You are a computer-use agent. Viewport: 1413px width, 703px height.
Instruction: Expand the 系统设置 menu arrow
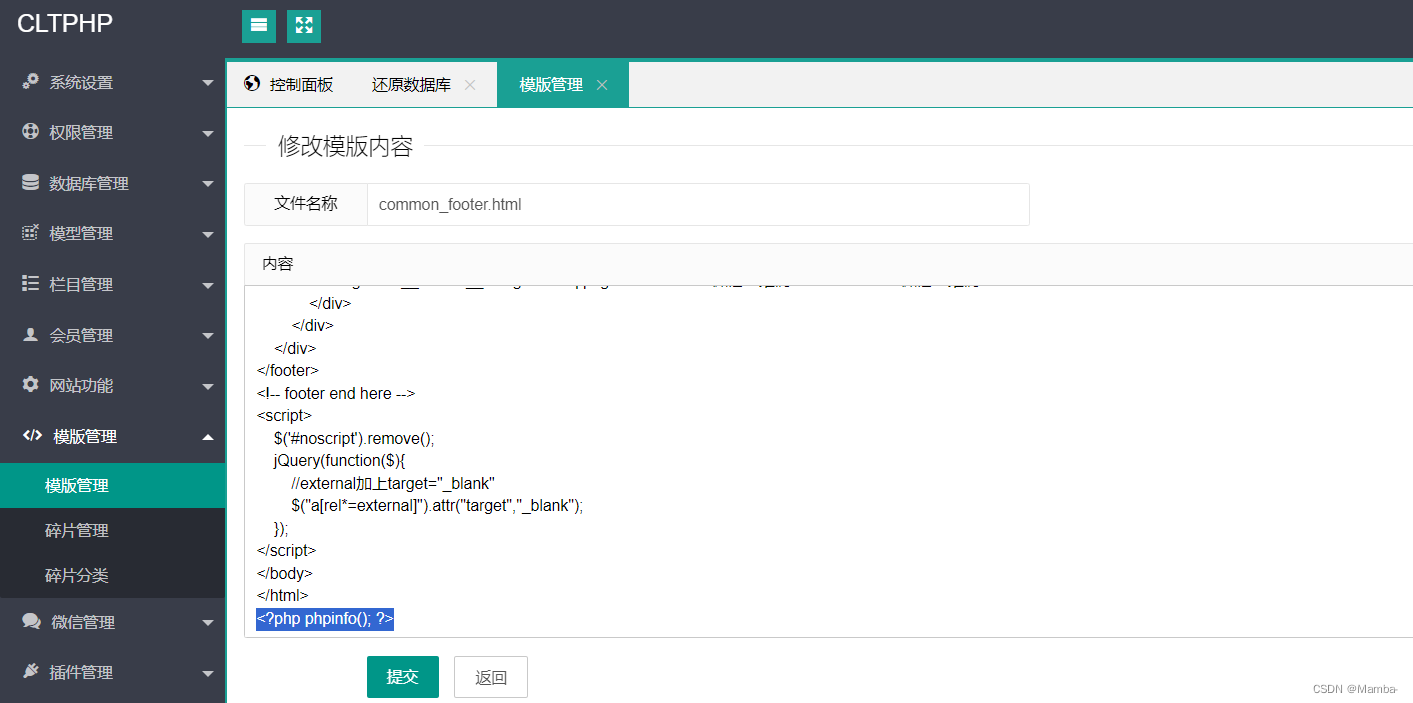click(208, 83)
